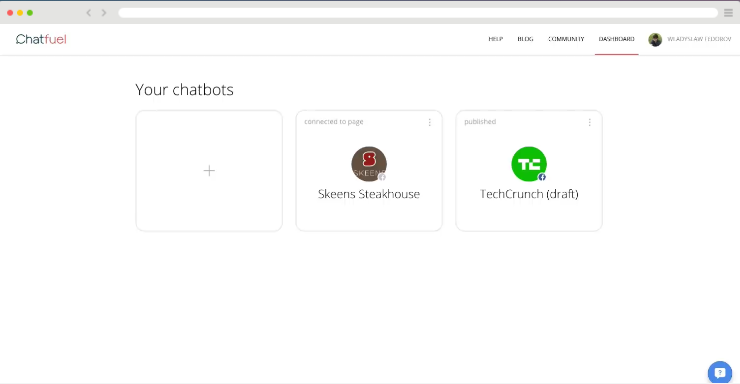
Task: Click the Chatfuel logo
Action: (x=41, y=39)
